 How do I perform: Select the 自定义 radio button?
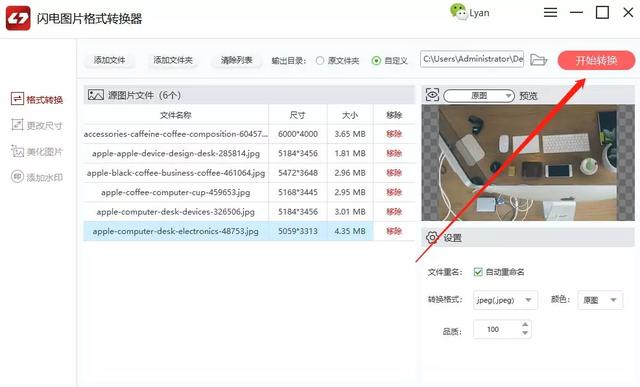pyautogui.click(x=376, y=61)
